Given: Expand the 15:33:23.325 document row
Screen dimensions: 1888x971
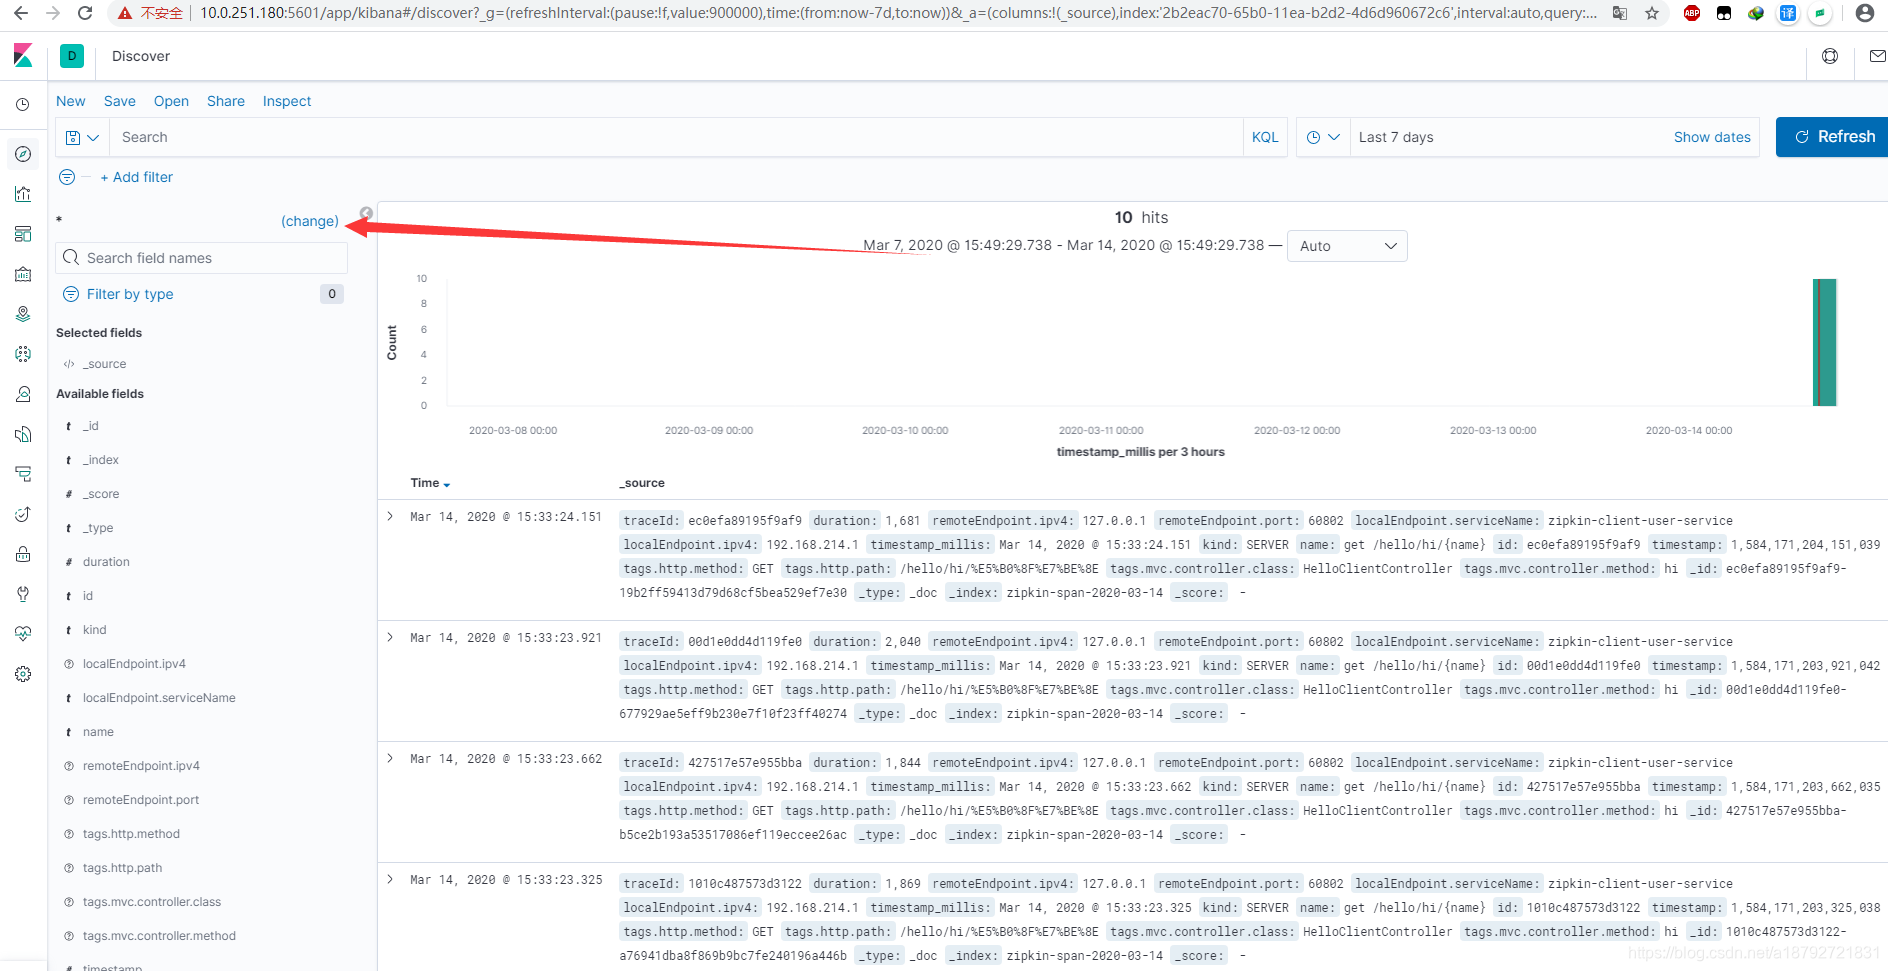Looking at the screenshot, I should point(390,880).
